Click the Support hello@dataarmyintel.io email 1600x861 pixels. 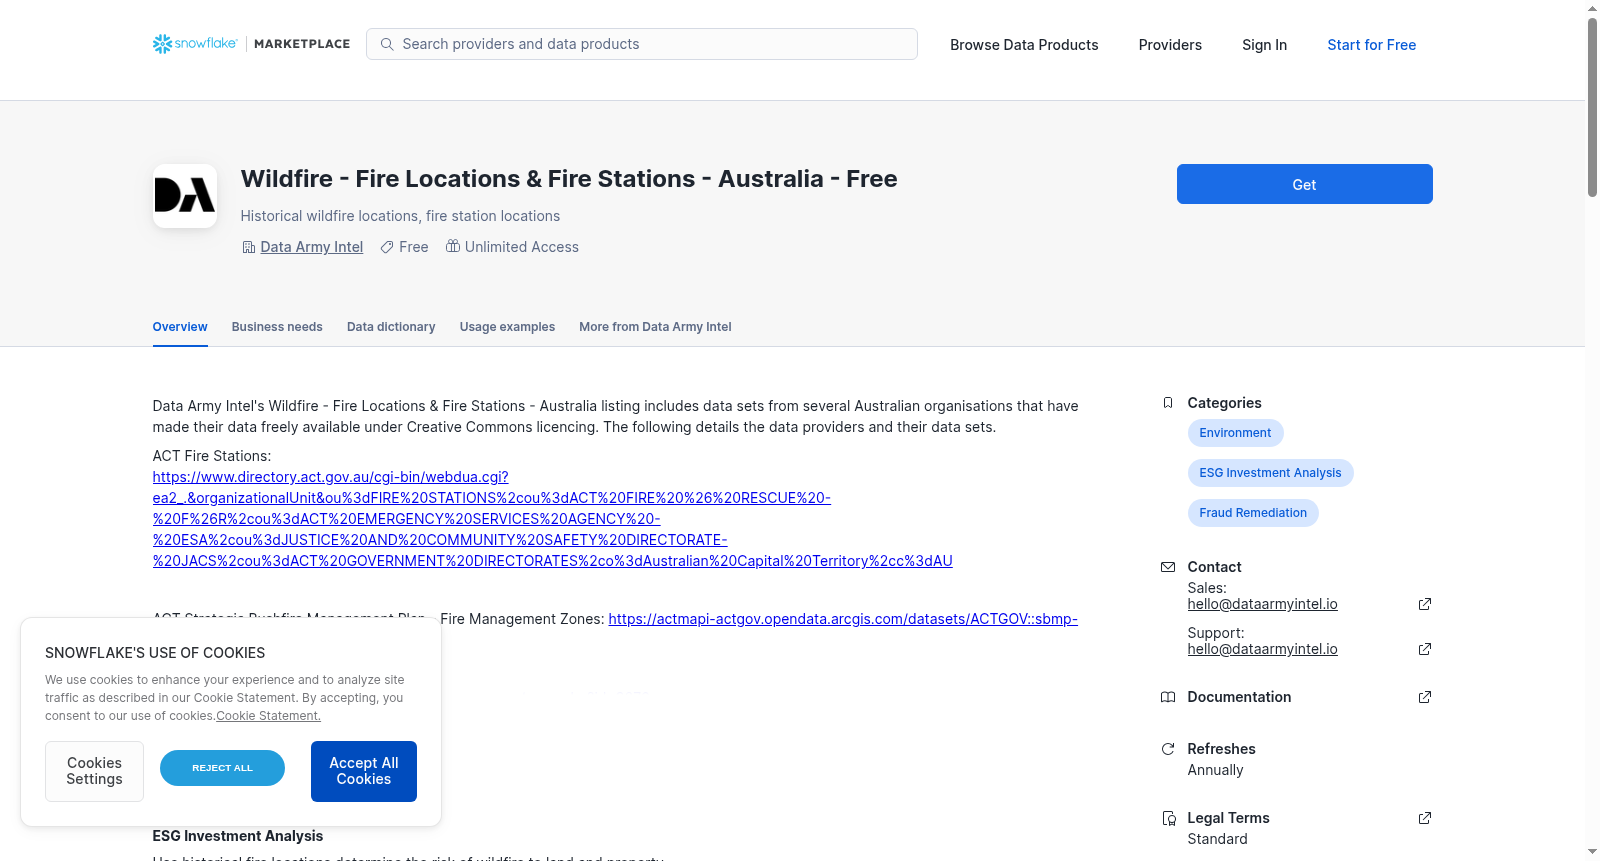tap(1262, 649)
